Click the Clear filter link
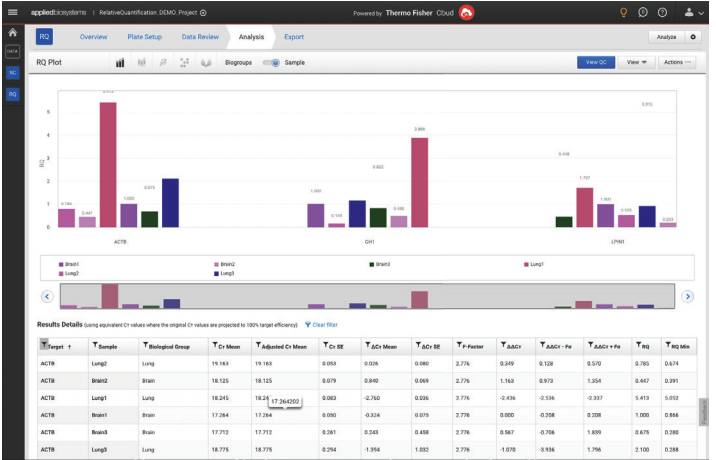 (x=321, y=325)
